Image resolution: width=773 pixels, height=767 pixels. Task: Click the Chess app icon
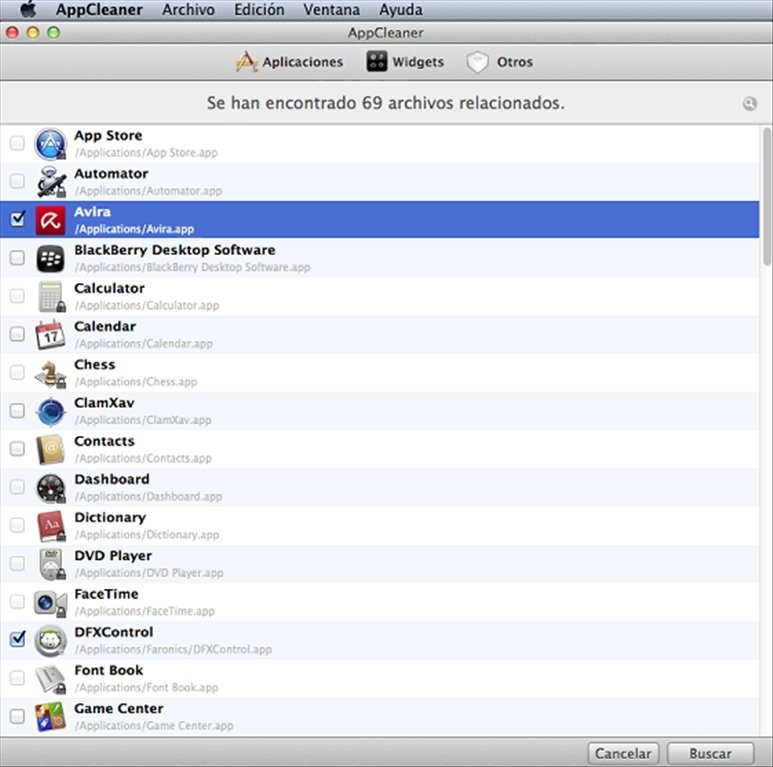click(x=50, y=373)
